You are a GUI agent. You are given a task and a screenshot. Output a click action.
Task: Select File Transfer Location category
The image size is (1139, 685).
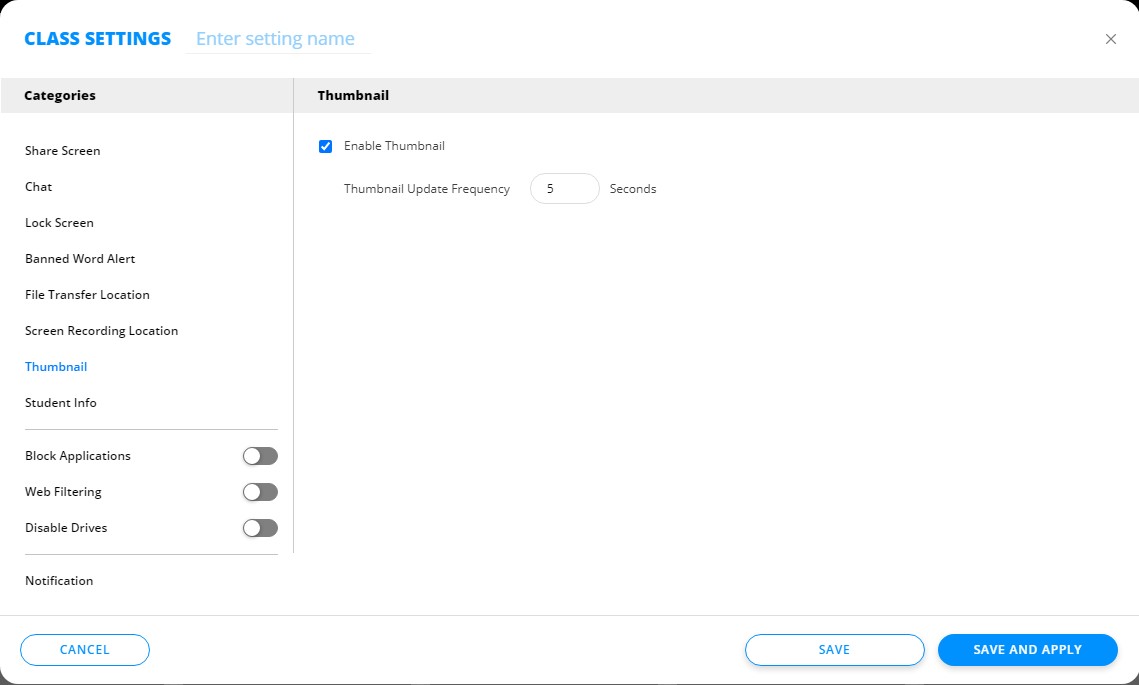coord(87,295)
